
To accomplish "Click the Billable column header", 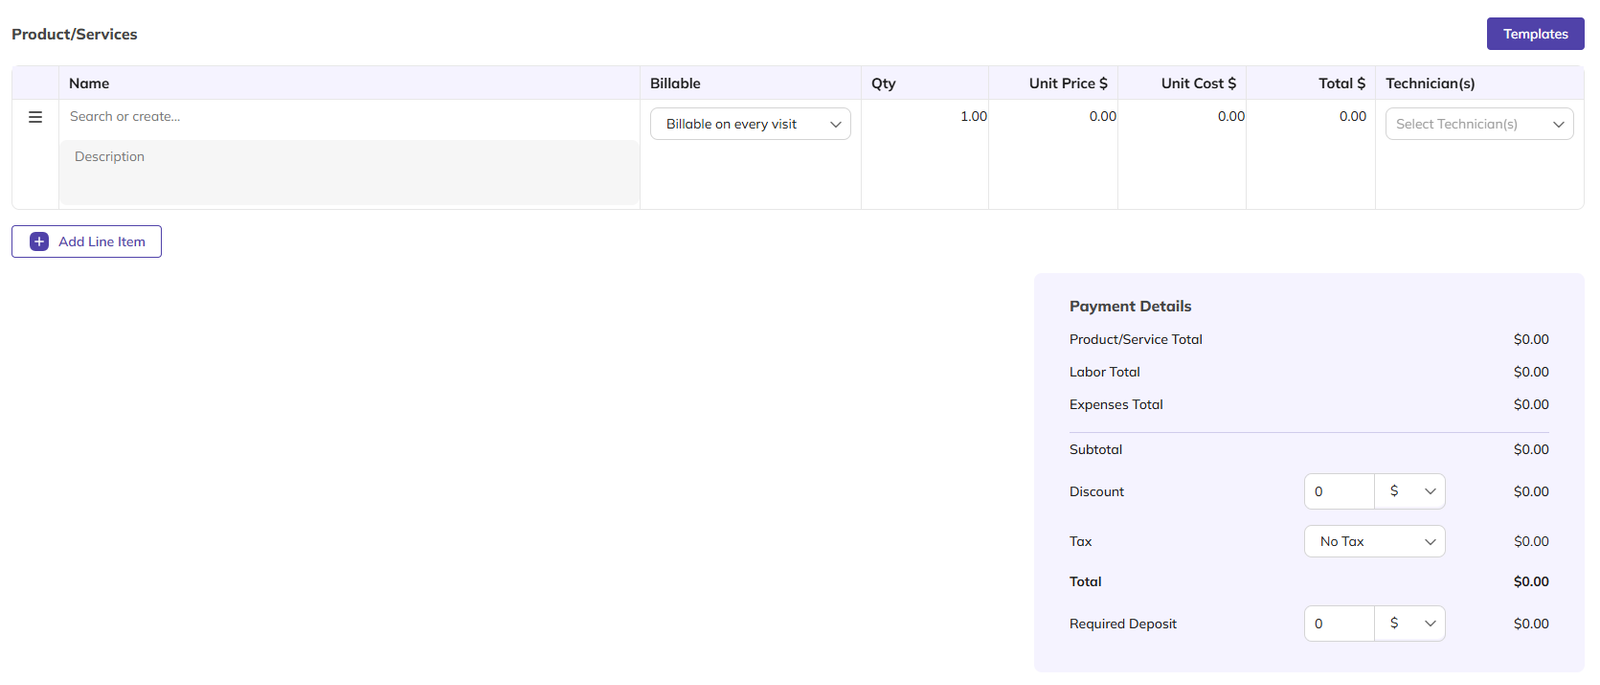I will pyautogui.click(x=675, y=83).
